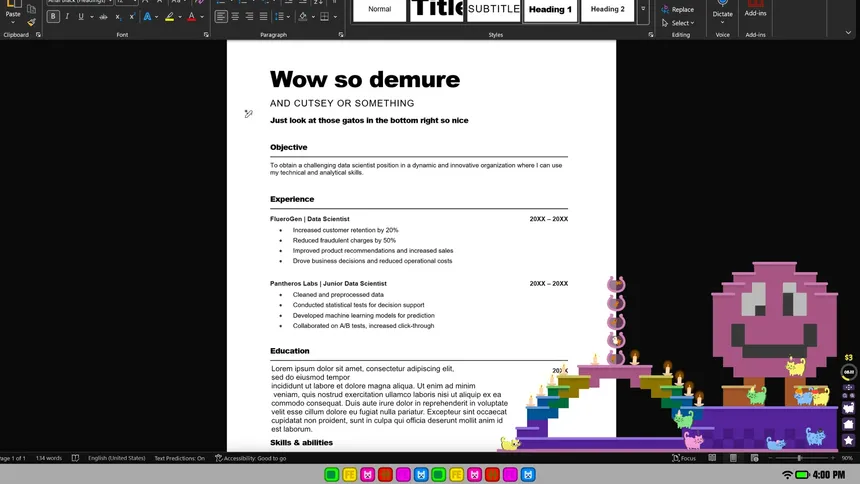860x484 pixels.
Task: Toggle bold formatting in Font group
Action: tap(53, 17)
